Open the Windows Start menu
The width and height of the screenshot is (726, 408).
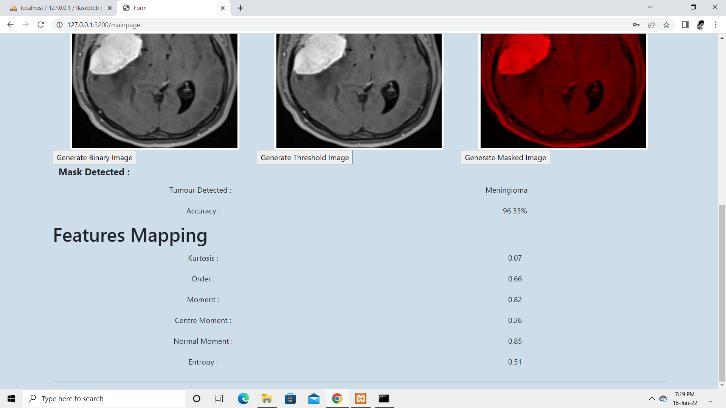[x=11, y=398]
